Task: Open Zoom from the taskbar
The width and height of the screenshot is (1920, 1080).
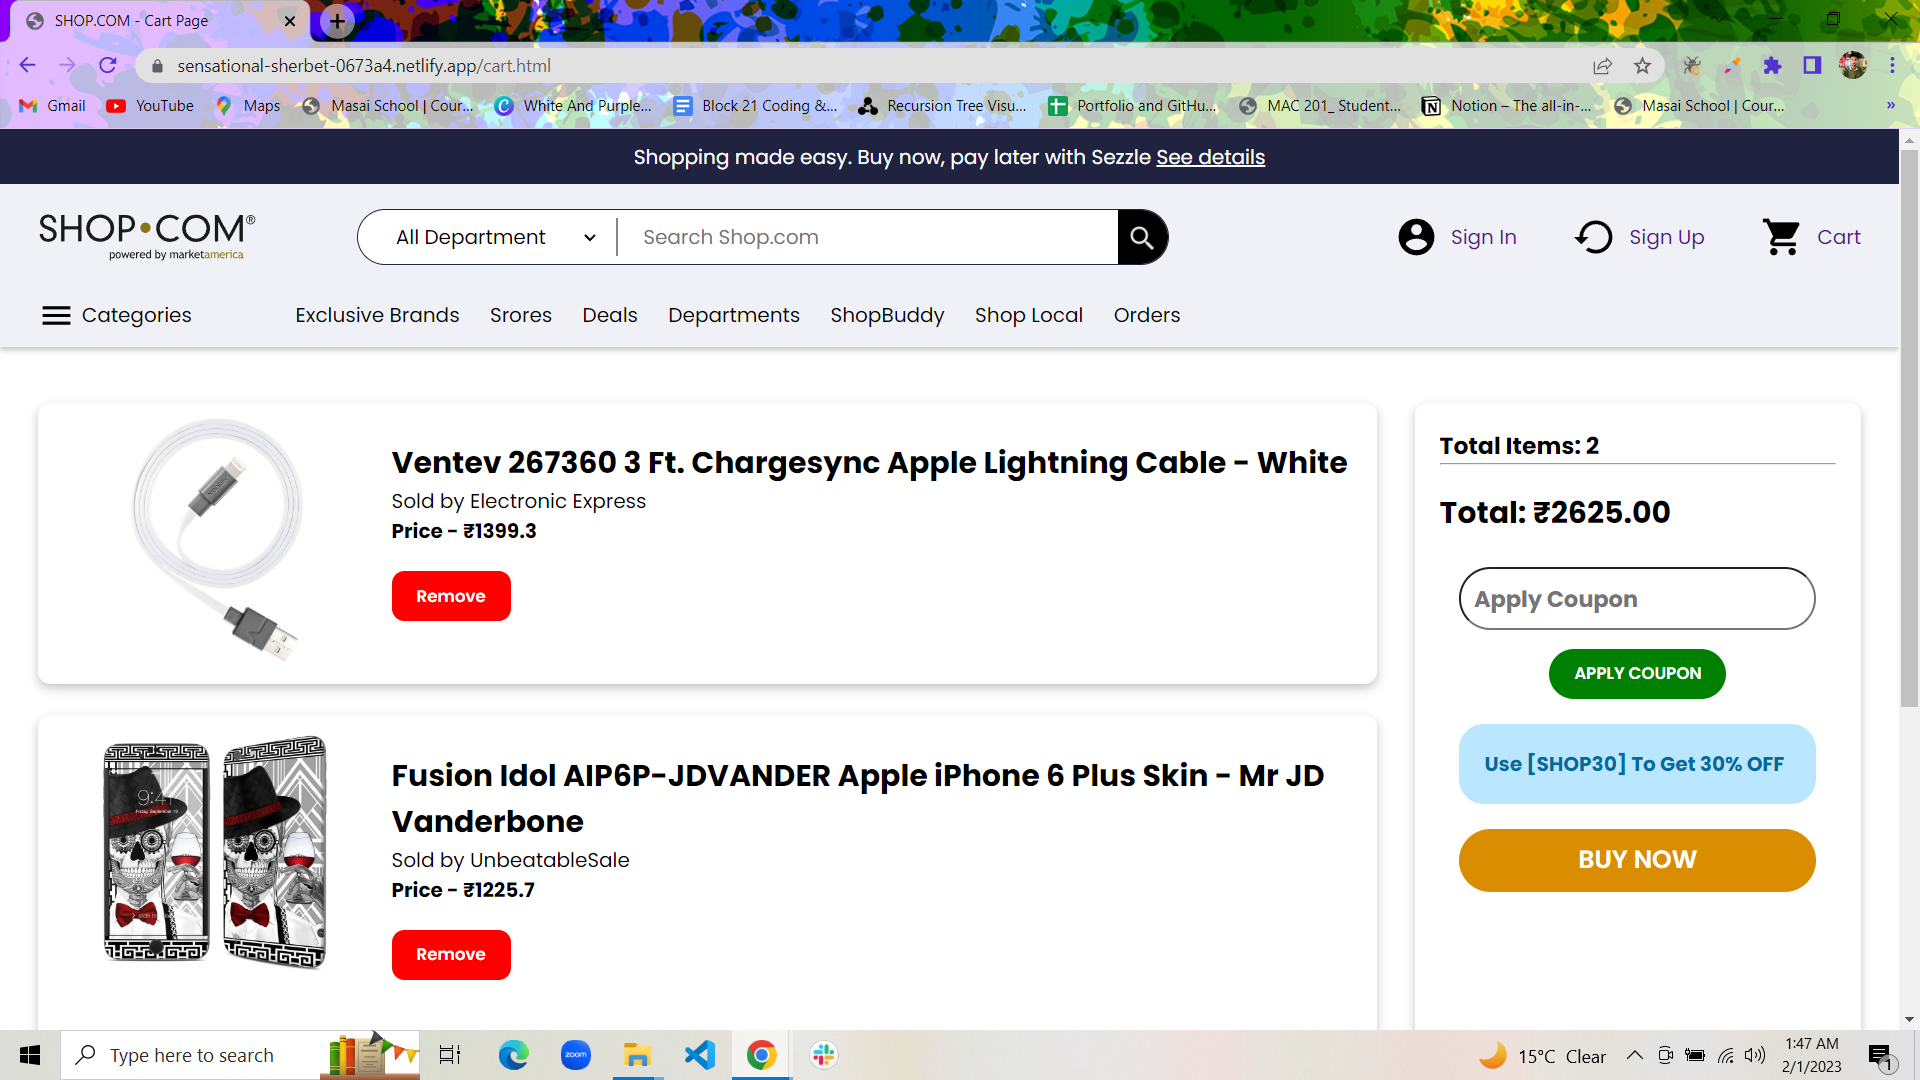Action: (576, 1055)
